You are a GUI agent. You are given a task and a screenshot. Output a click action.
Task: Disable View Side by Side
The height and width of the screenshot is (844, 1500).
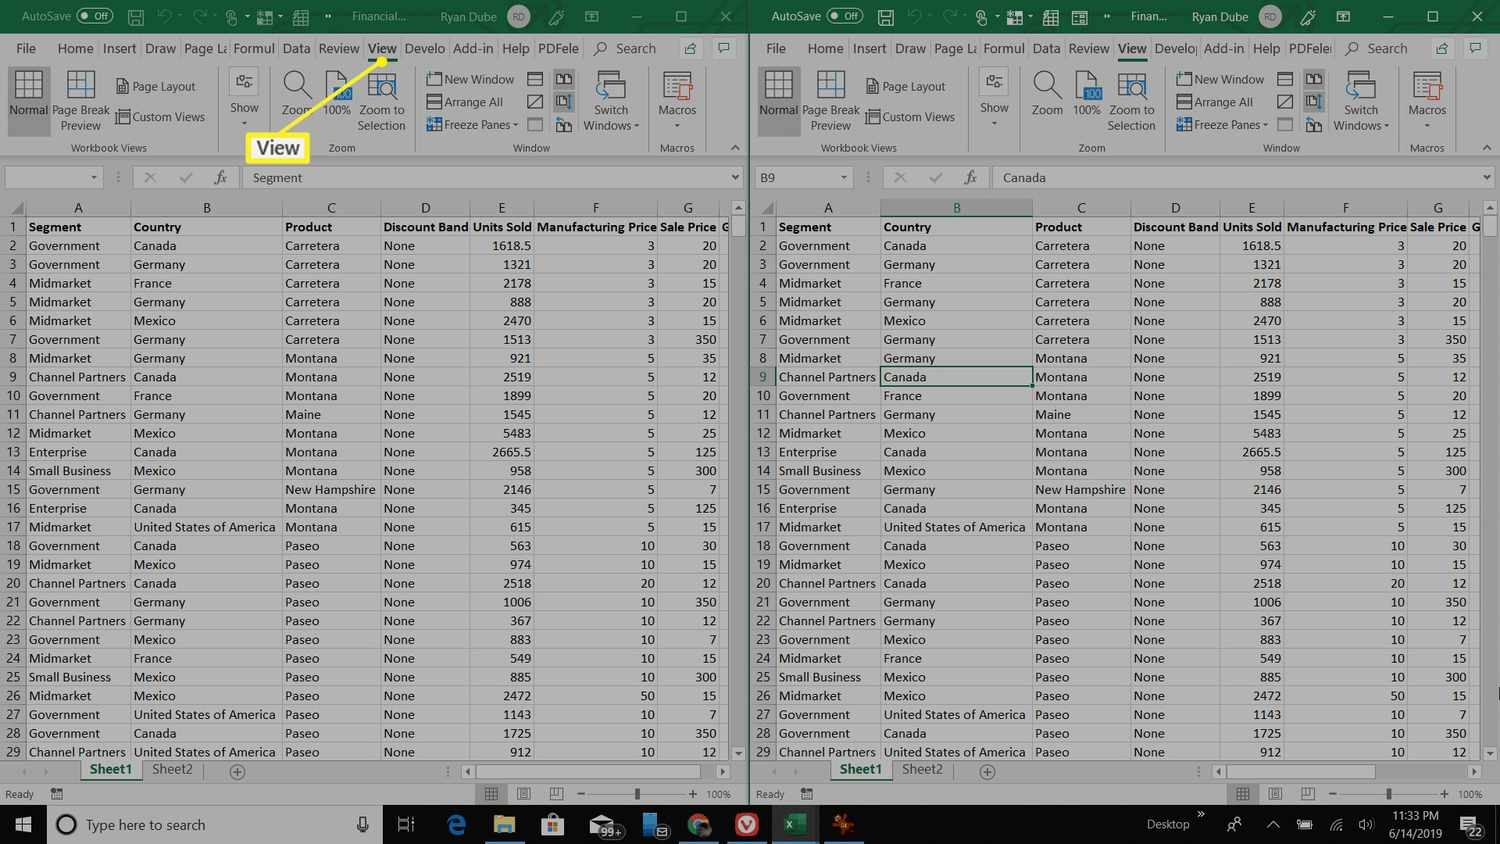(563, 78)
